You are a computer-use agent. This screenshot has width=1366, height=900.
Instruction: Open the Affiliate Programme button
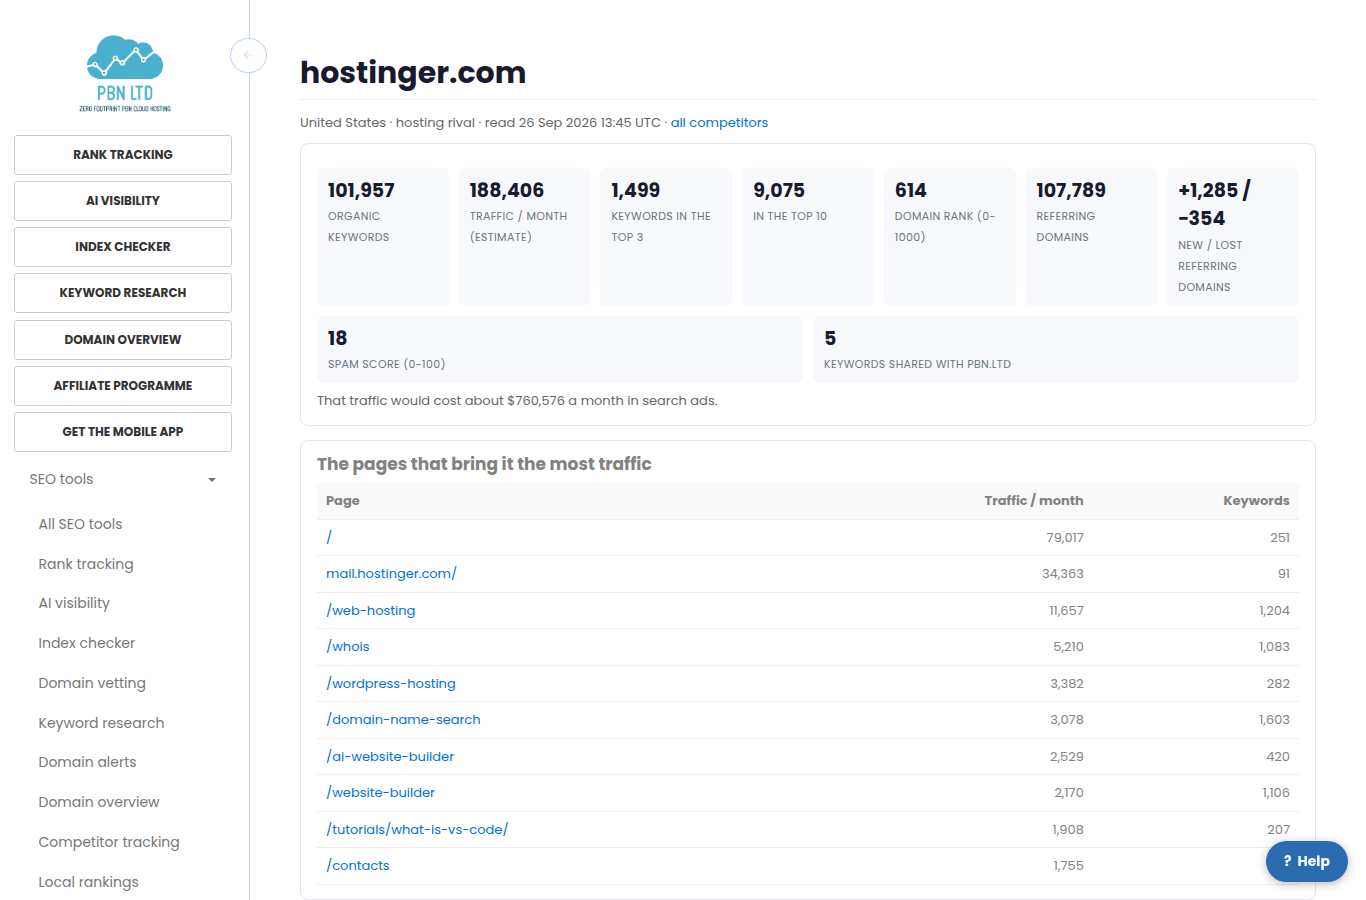pyautogui.click(x=123, y=386)
